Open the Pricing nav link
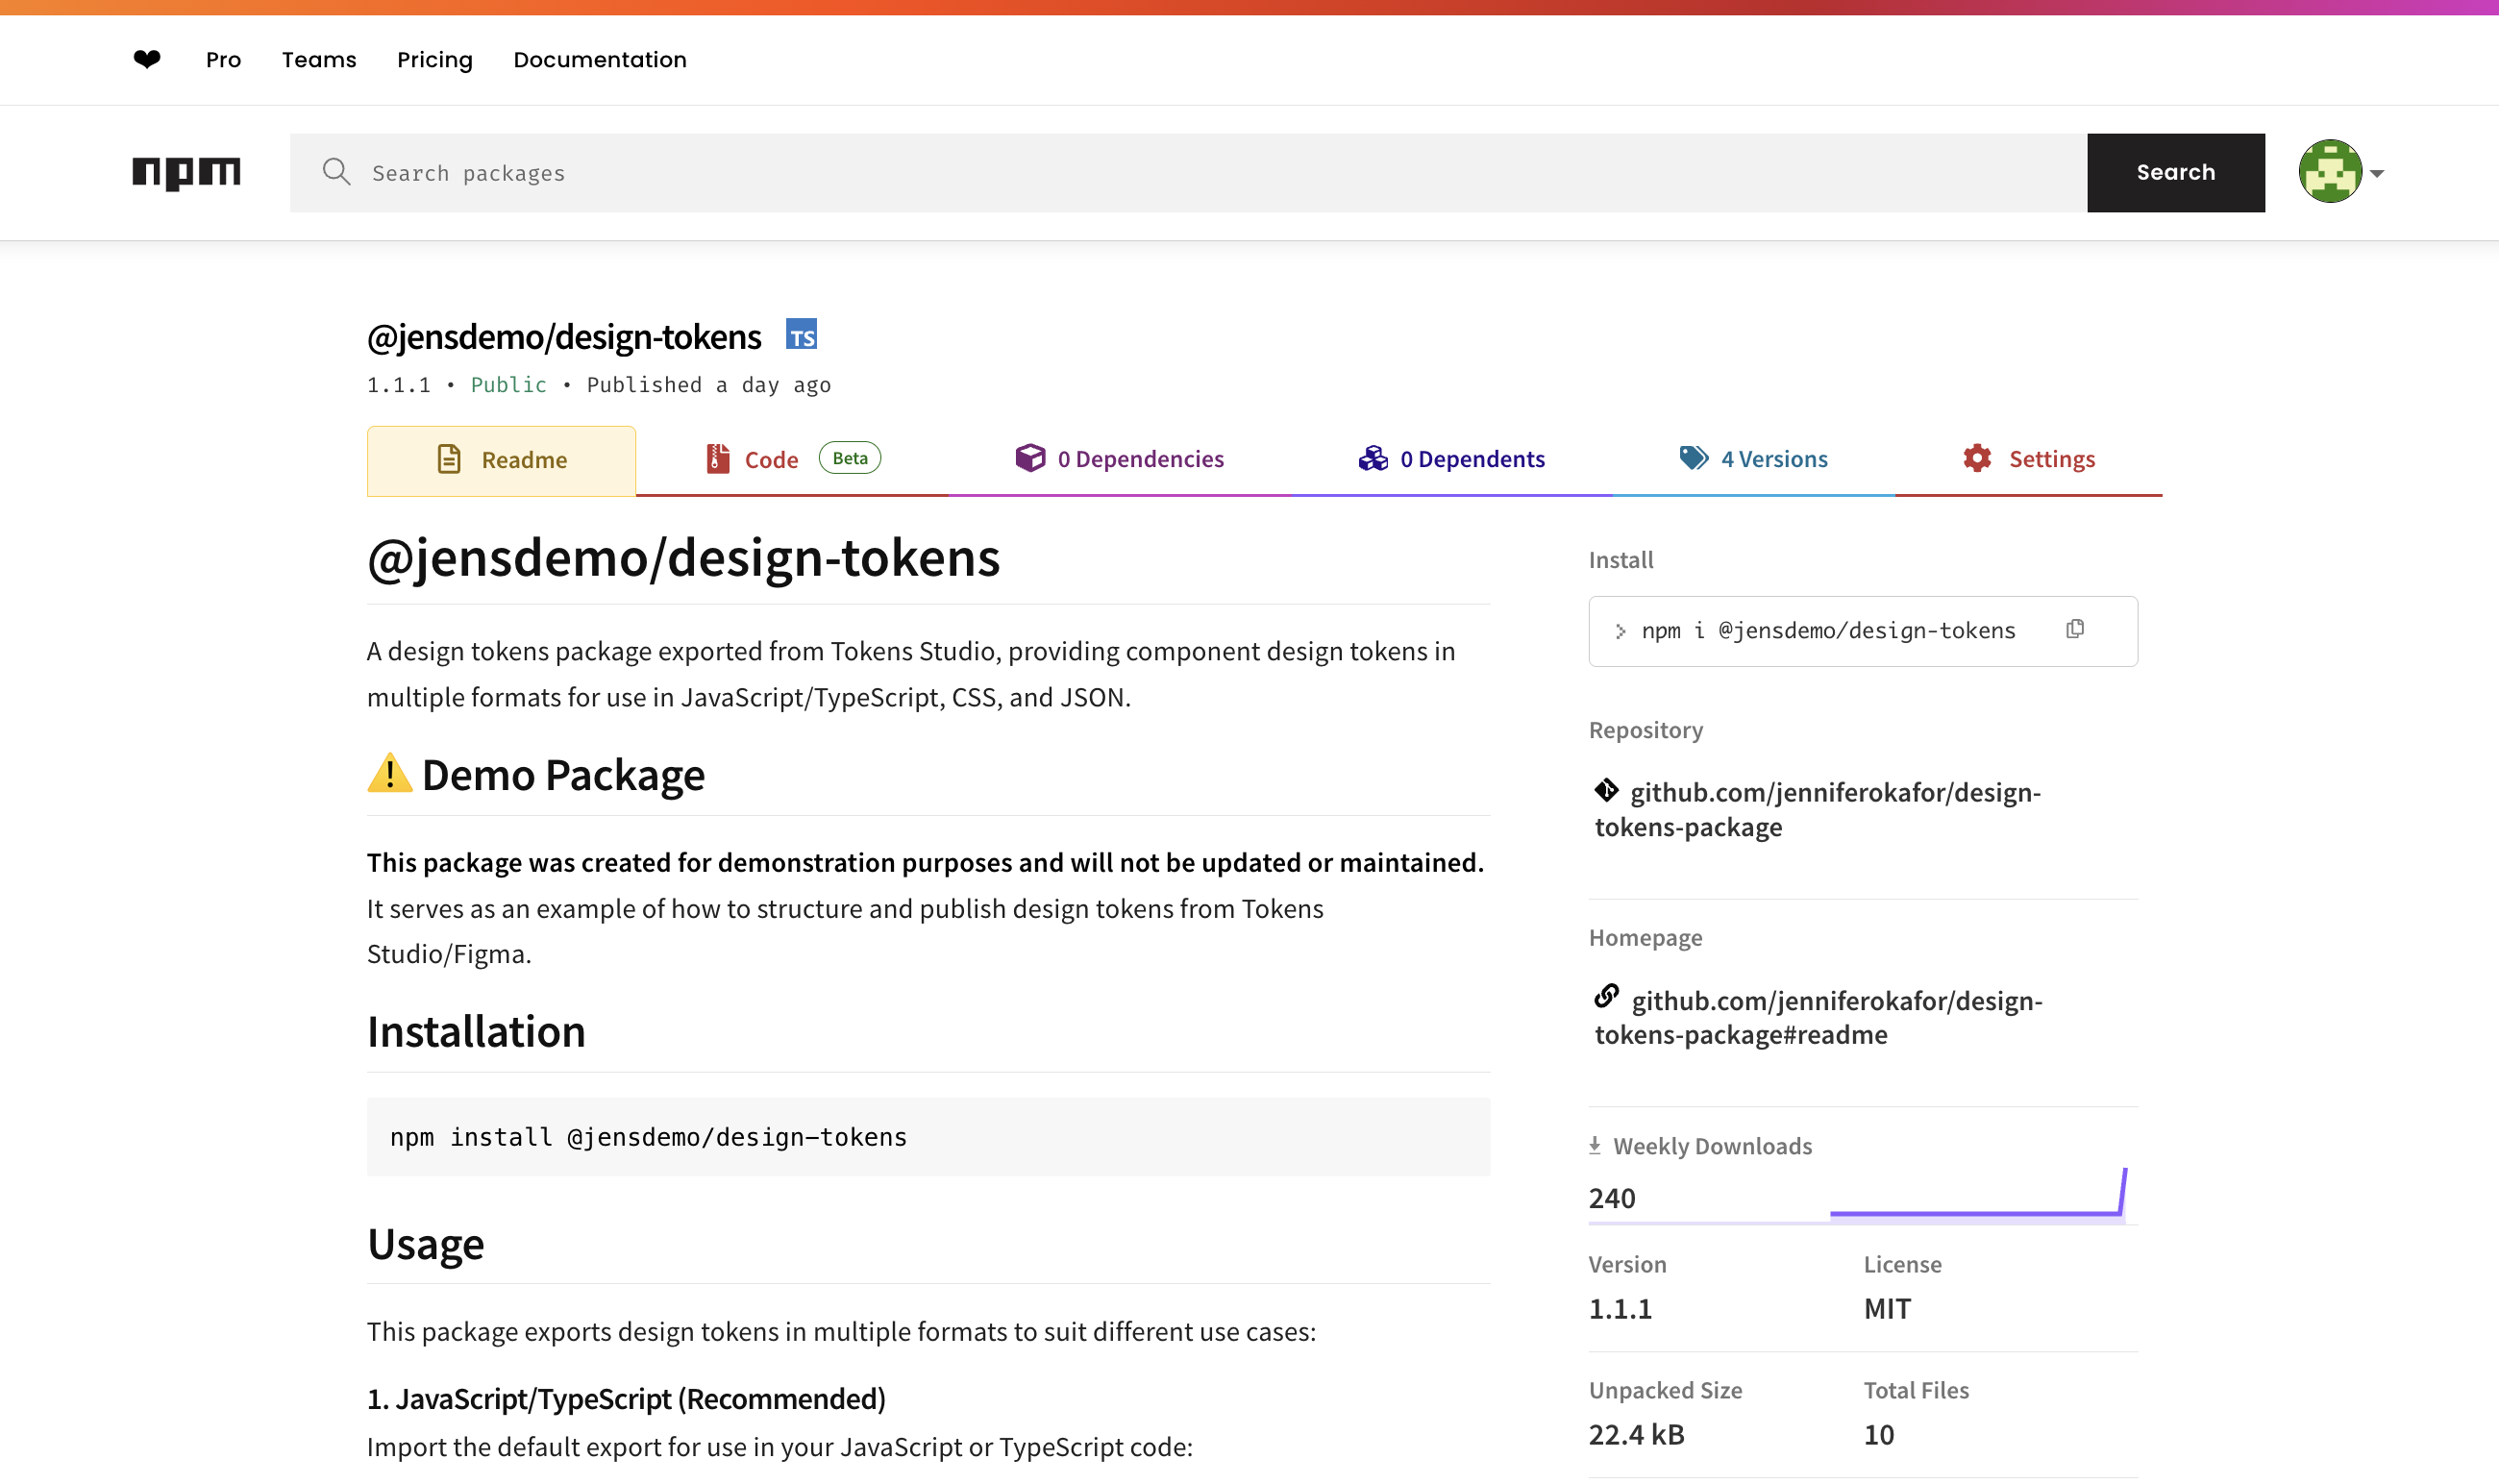Image resolution: width=2499 pixels, height=1484 pixels. [x=434, y=60]
